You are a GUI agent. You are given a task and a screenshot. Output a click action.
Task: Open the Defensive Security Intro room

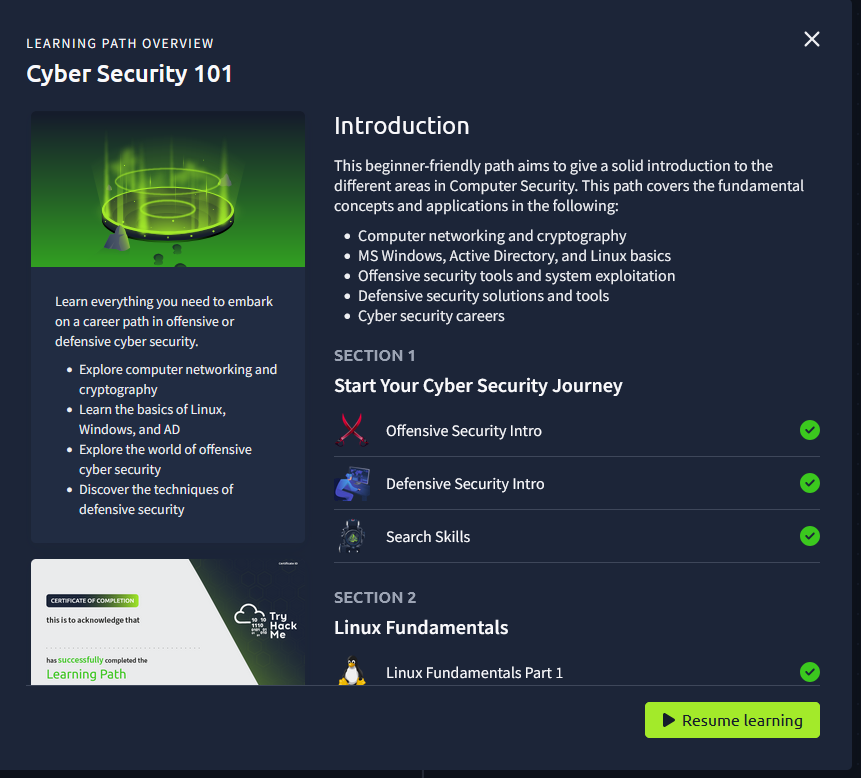coord(465,484)
